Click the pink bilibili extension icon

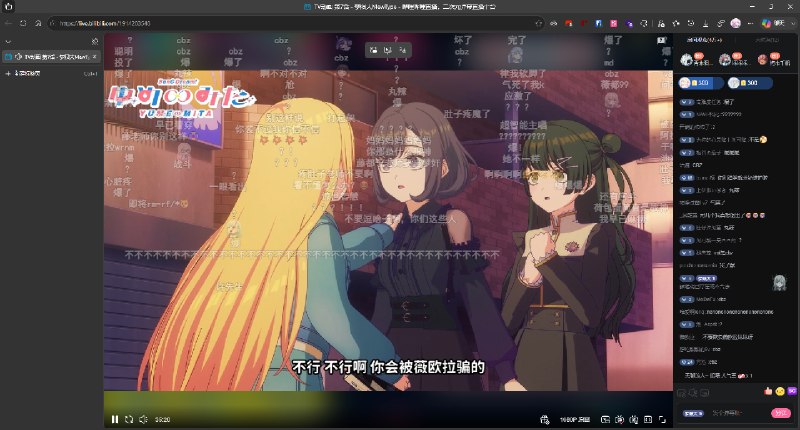[614, 23]
